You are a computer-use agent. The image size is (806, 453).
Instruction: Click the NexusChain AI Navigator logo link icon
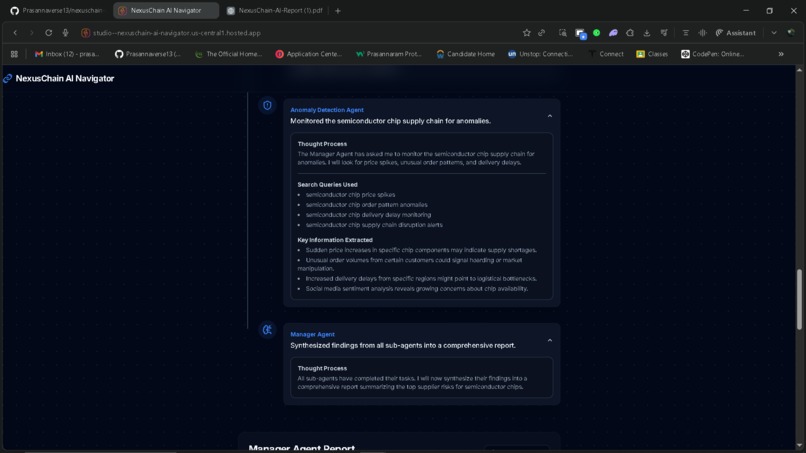pyautogui.click(x=8, y=78)
